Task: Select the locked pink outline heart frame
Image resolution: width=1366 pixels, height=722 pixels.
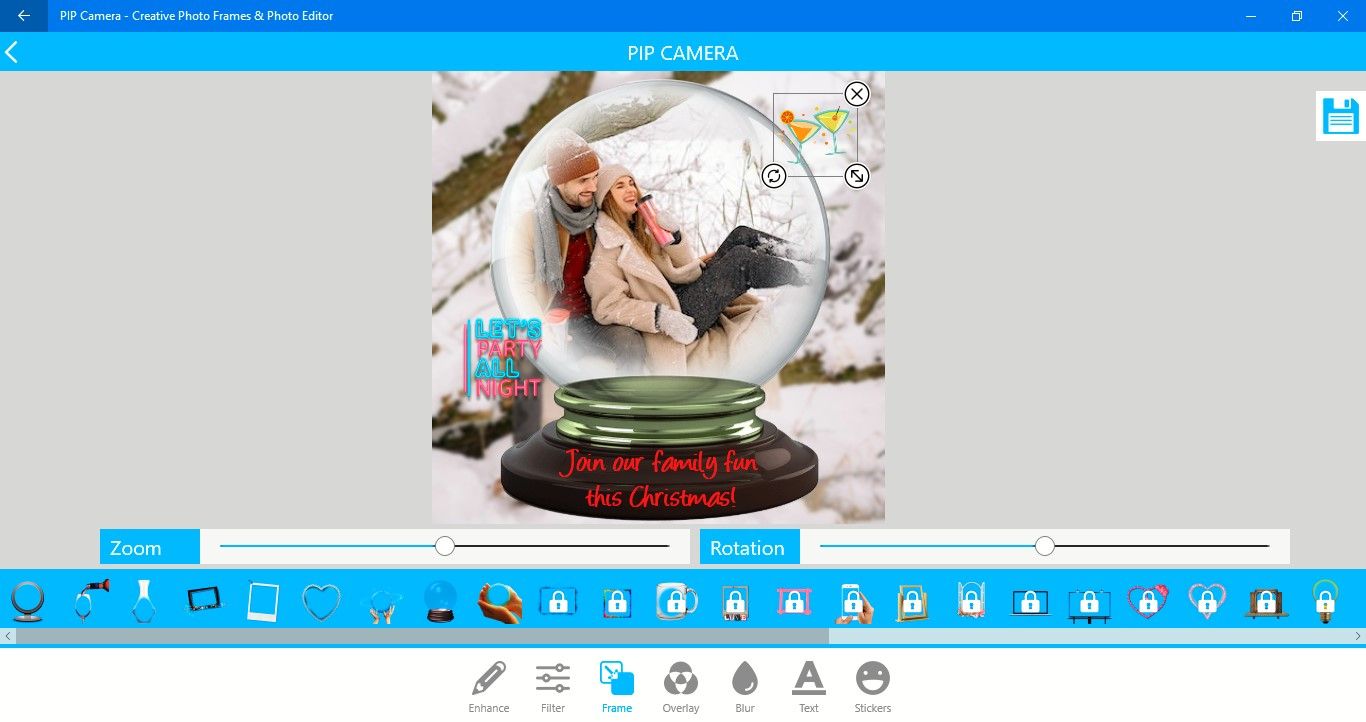Action: click(1207, 602)
